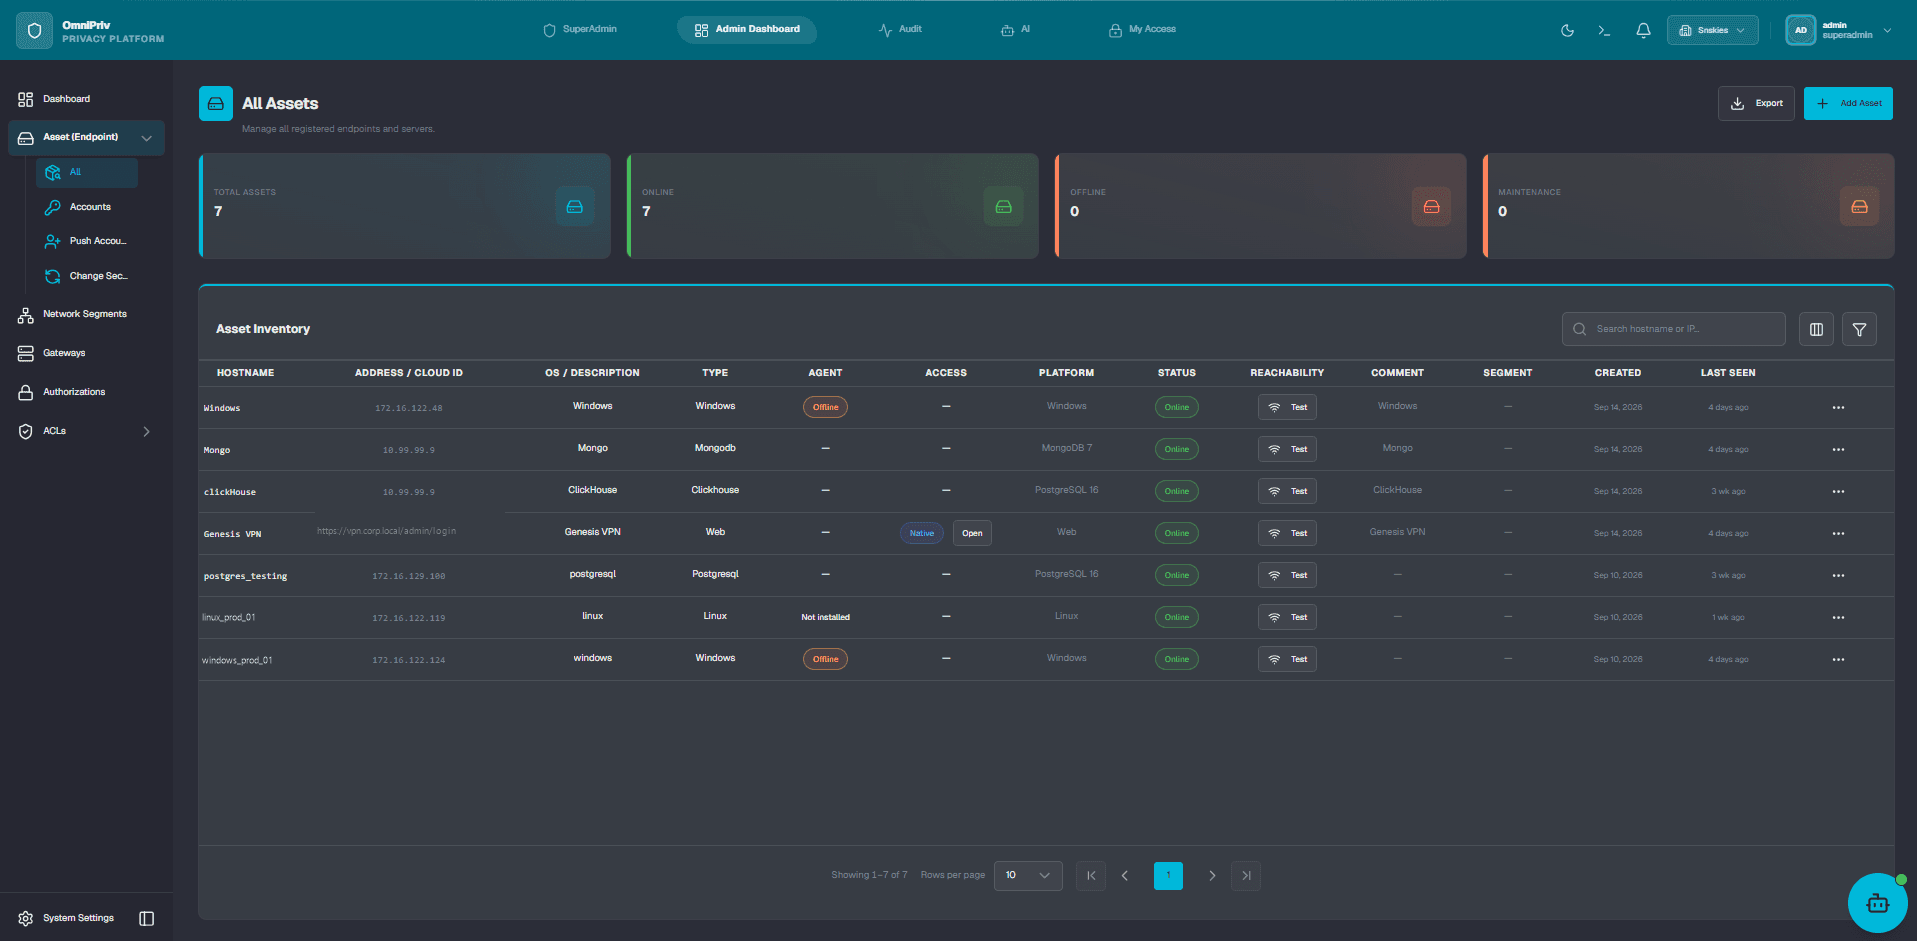This screenshot has width=1917, height=941.
Task: Click Add Asset button
Action: 1848,103
